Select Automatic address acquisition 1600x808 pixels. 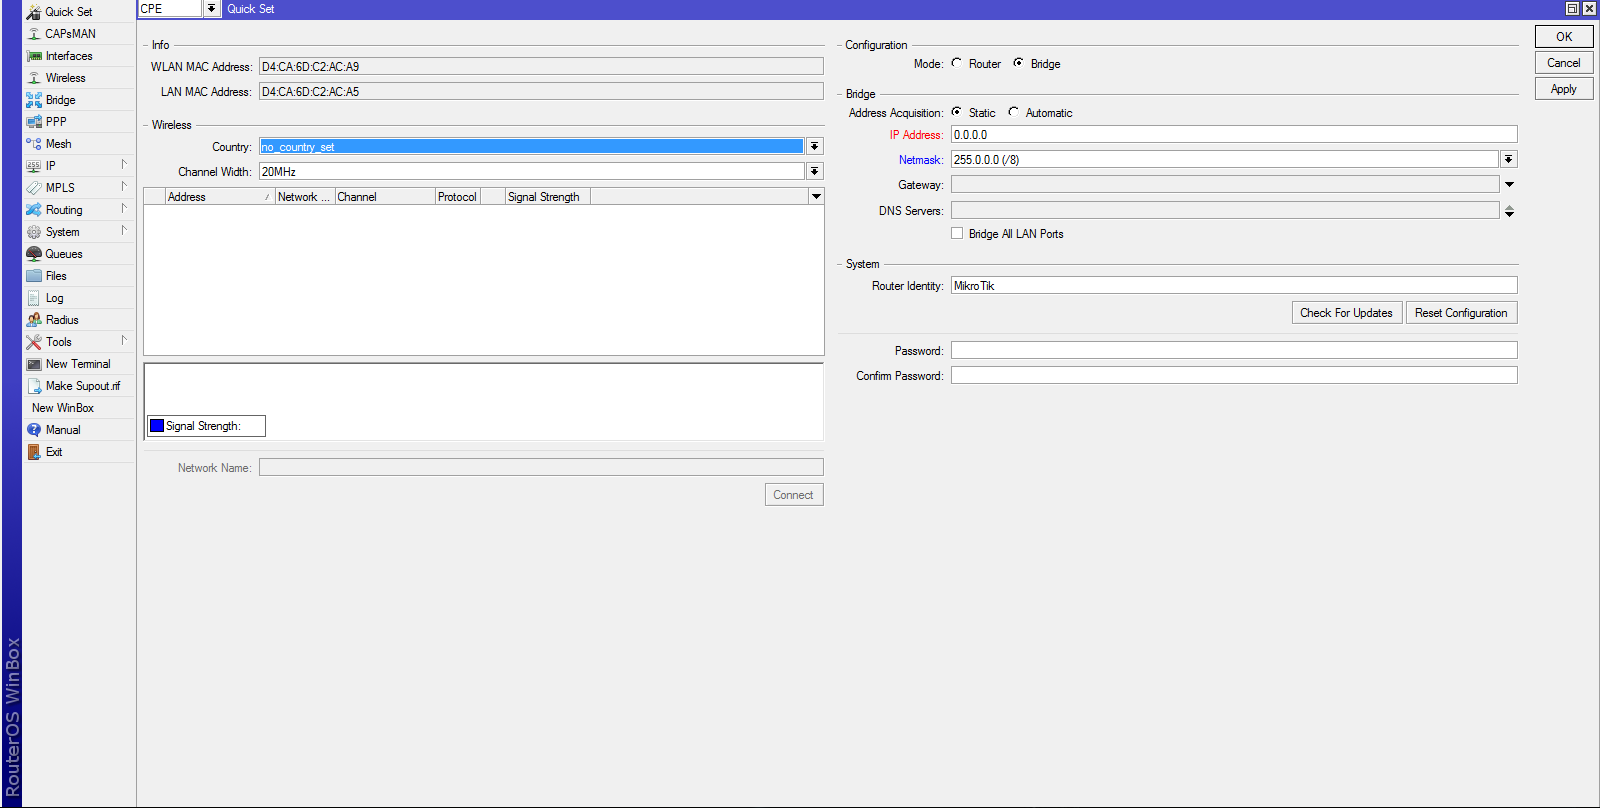click(x=1014, y=112)
